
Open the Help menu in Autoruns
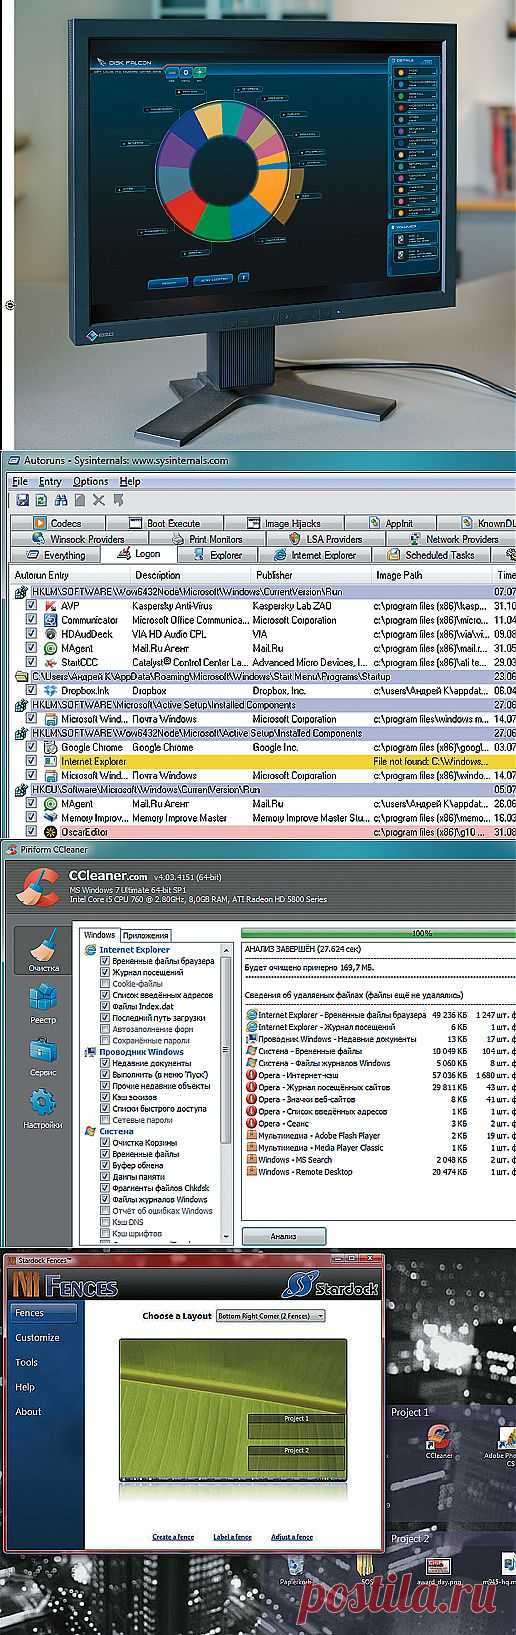[x=130, y=481]
